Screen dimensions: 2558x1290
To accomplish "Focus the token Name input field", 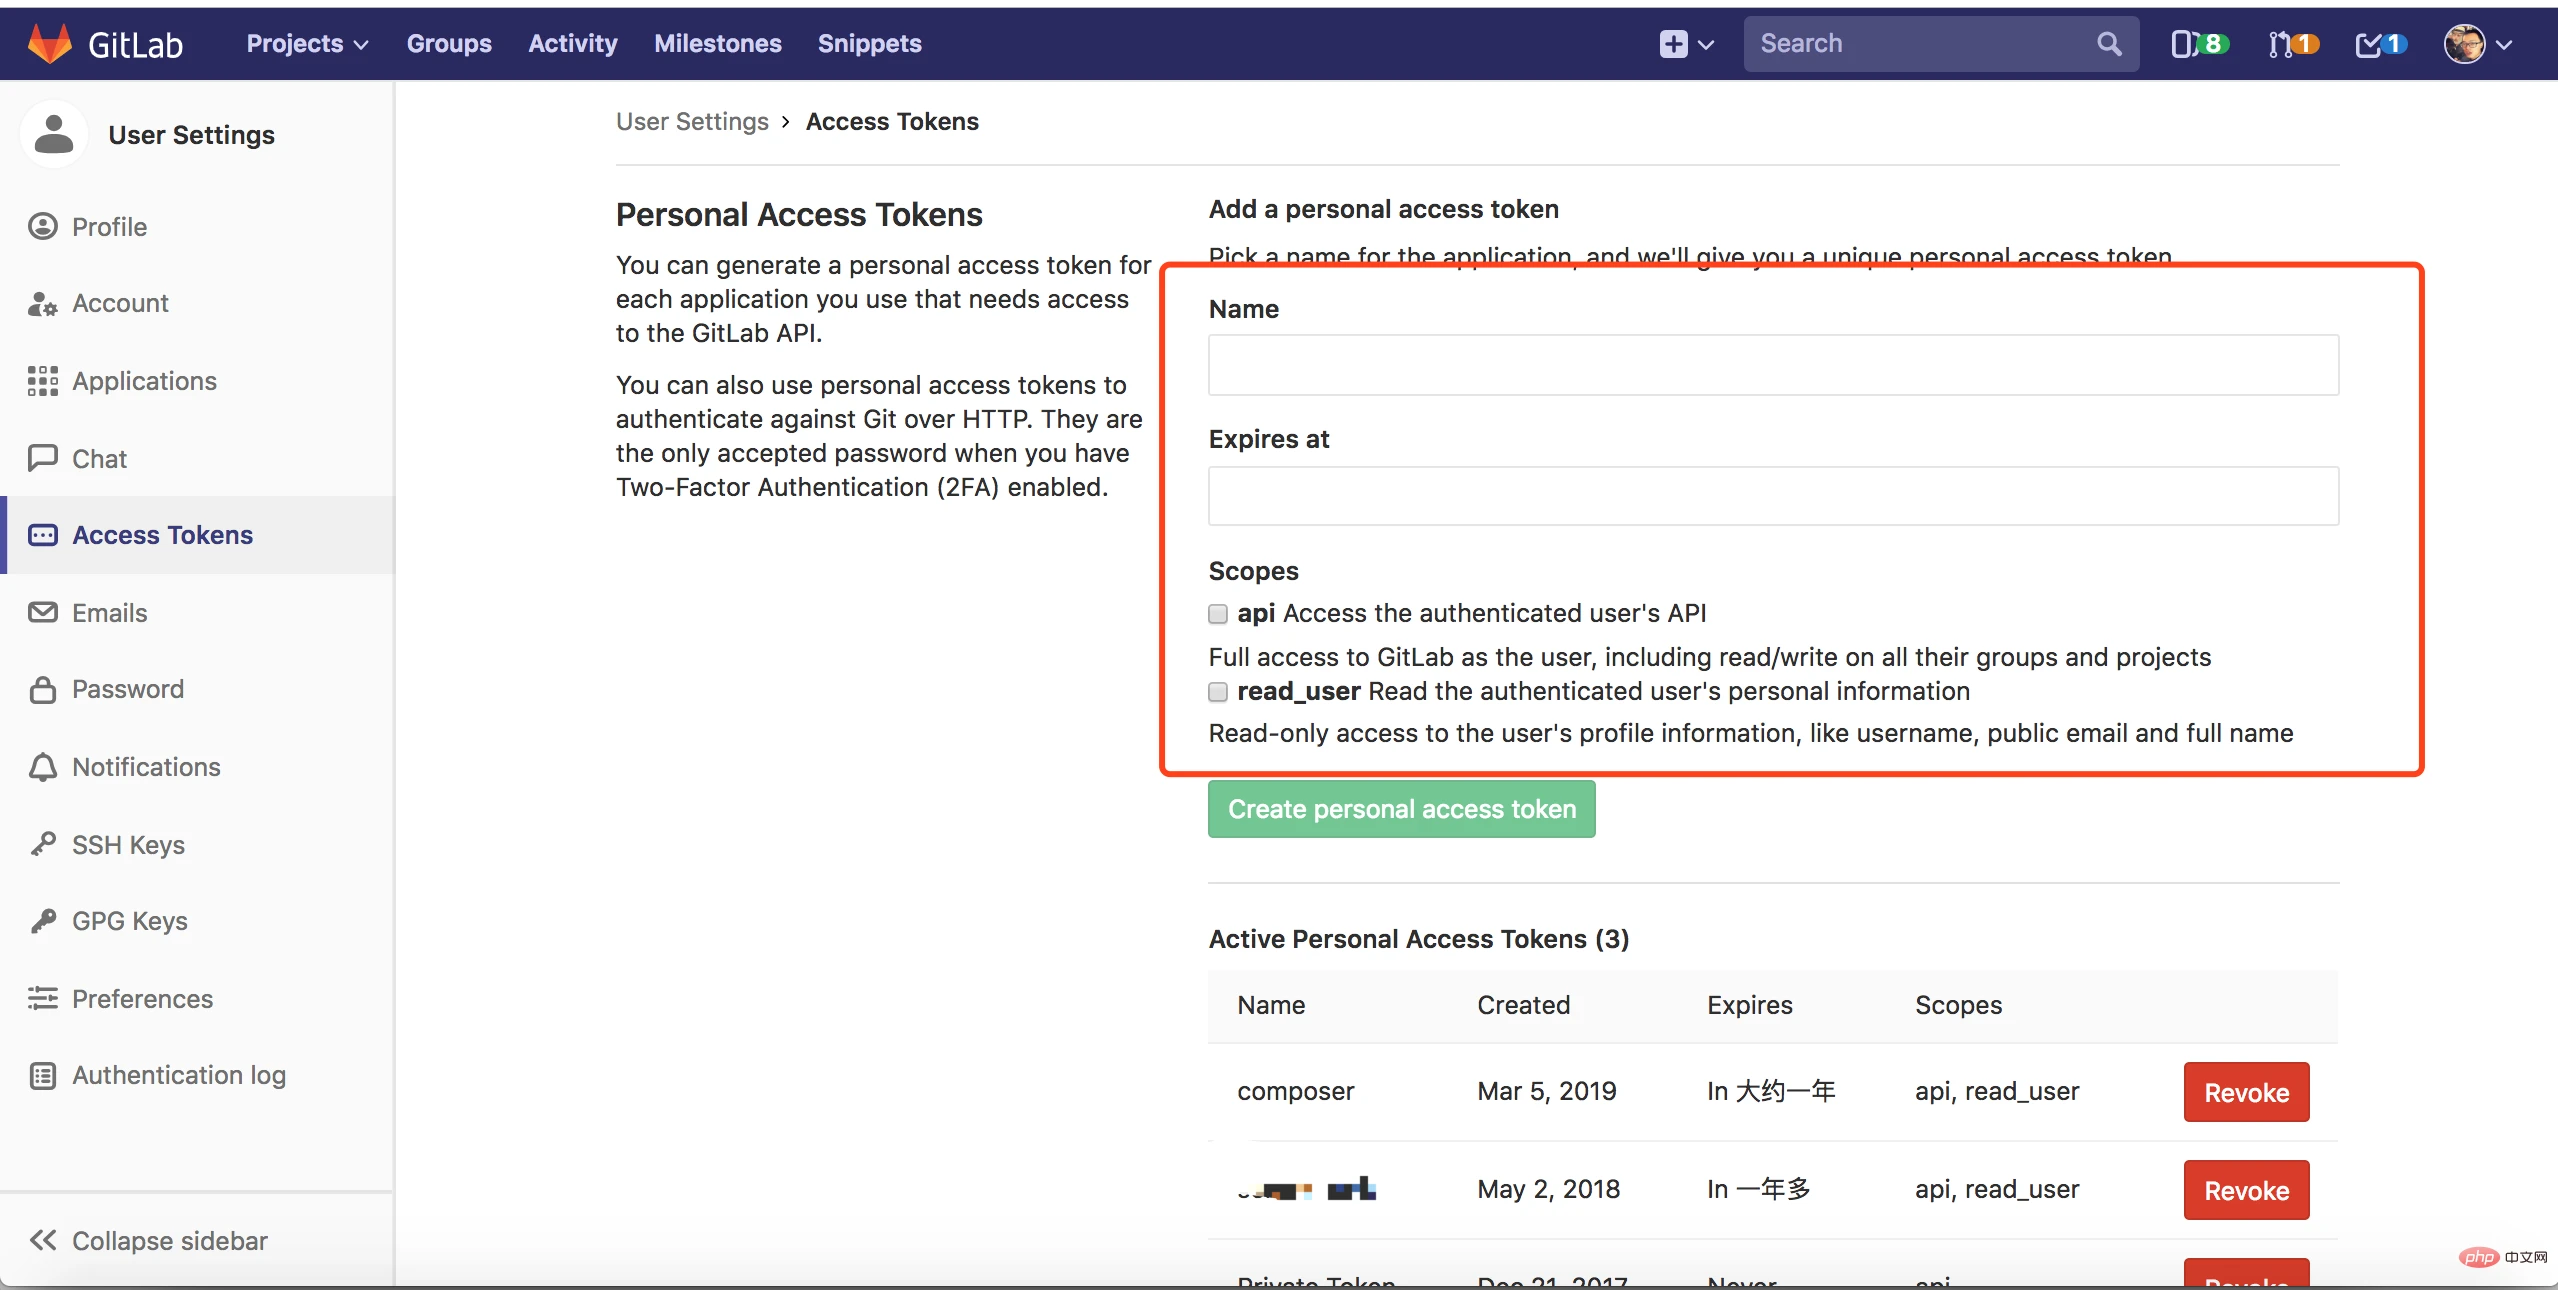I will coord(1774,365).
